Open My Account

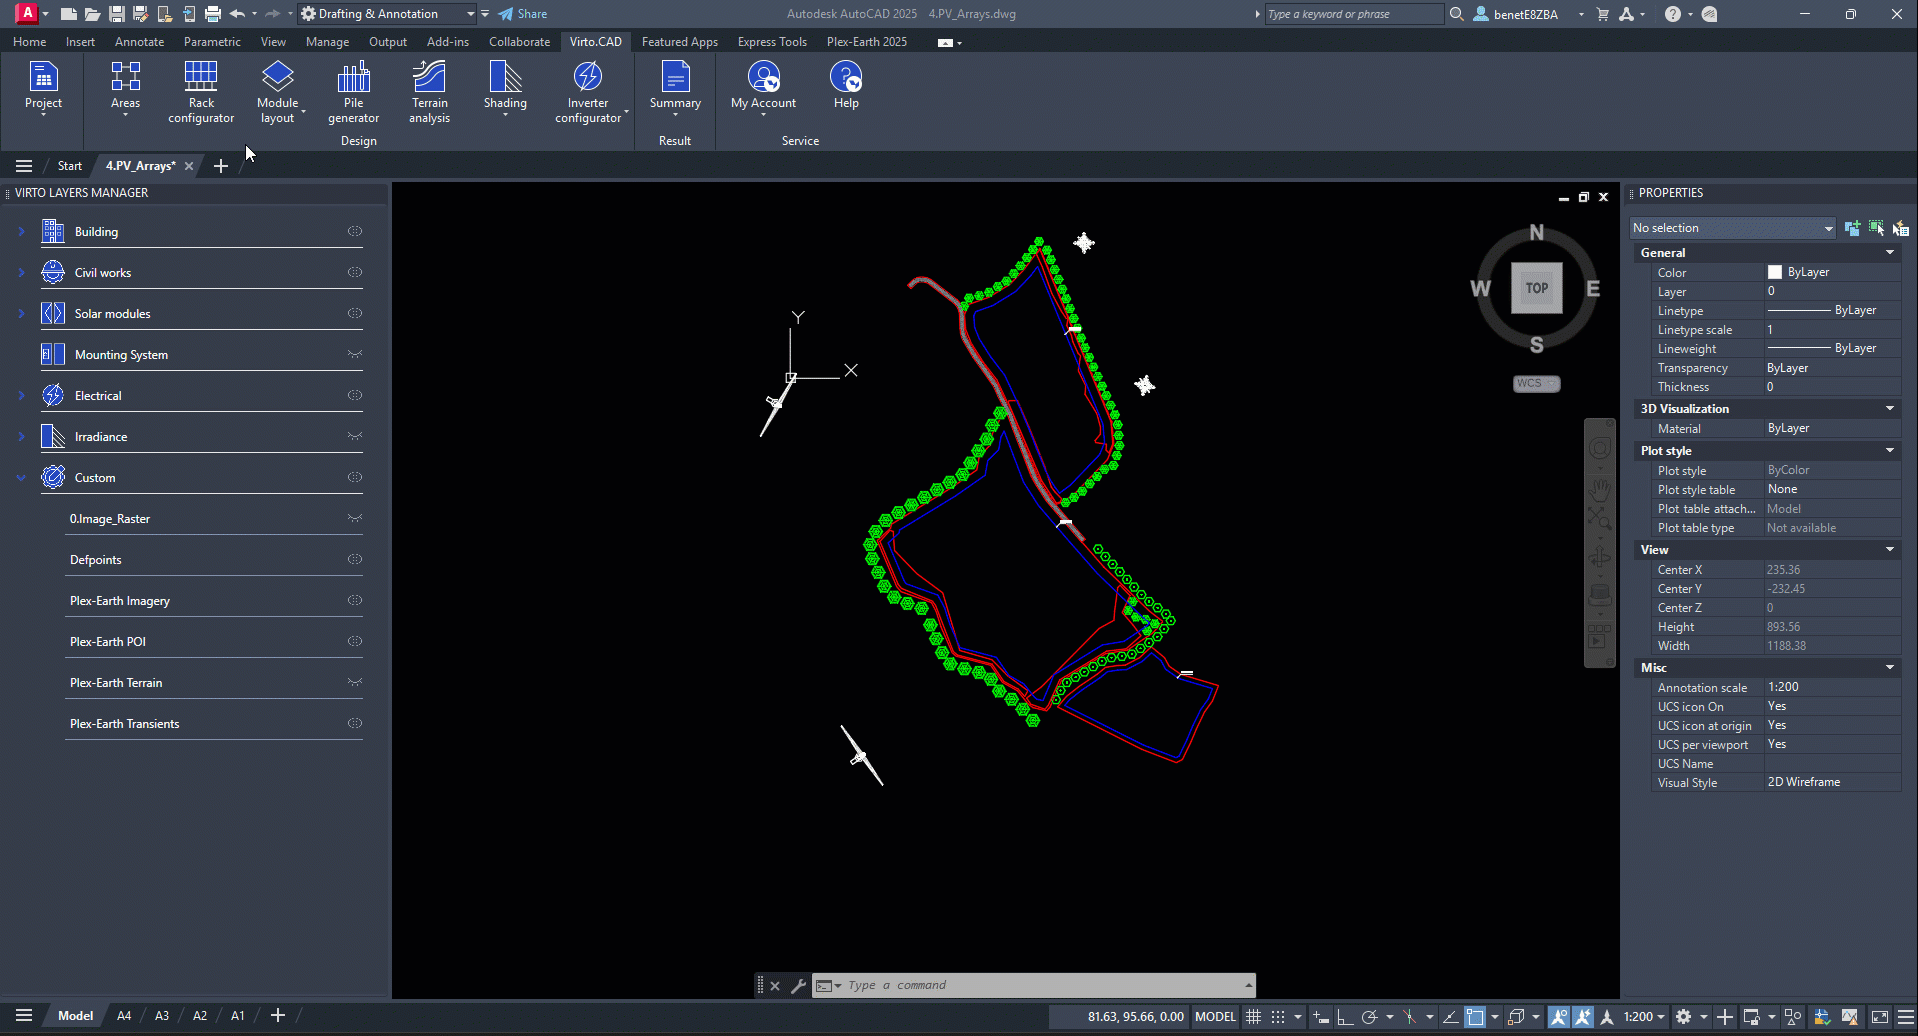763,88
